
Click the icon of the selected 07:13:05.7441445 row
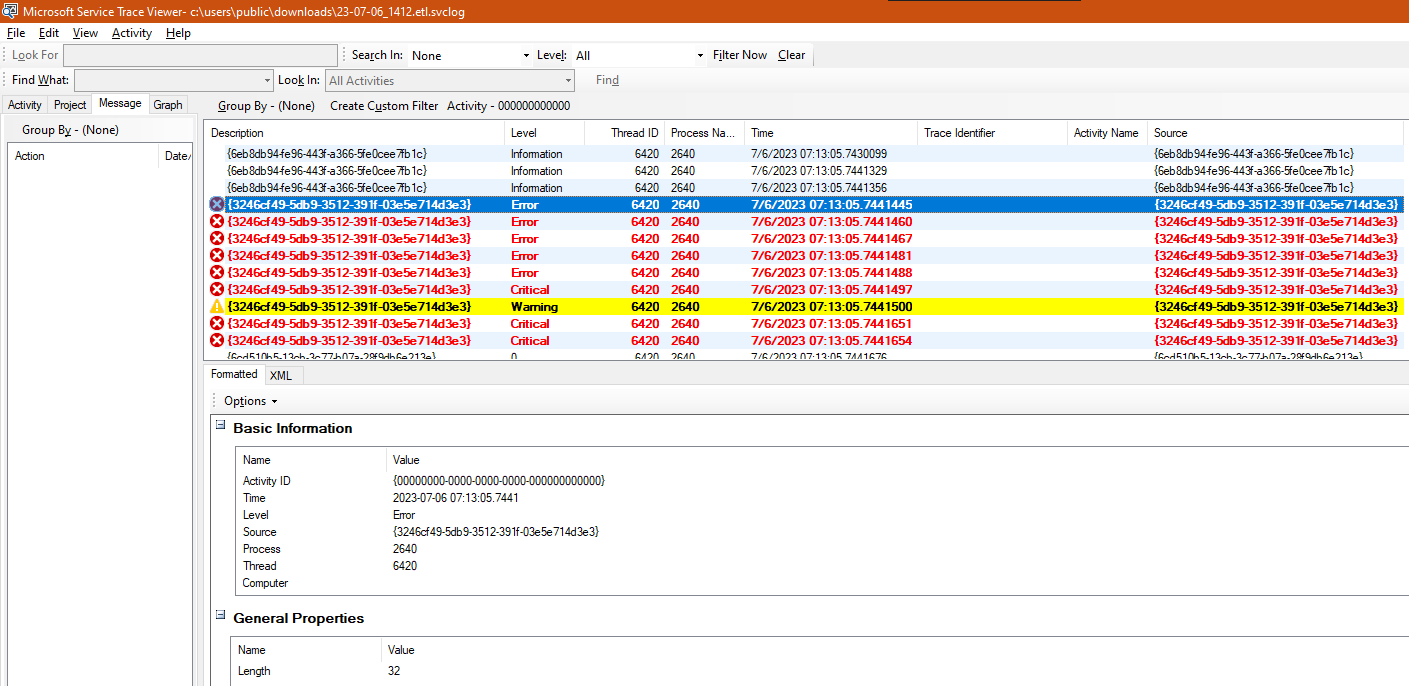pyautogui.click(x=217, y=205)
